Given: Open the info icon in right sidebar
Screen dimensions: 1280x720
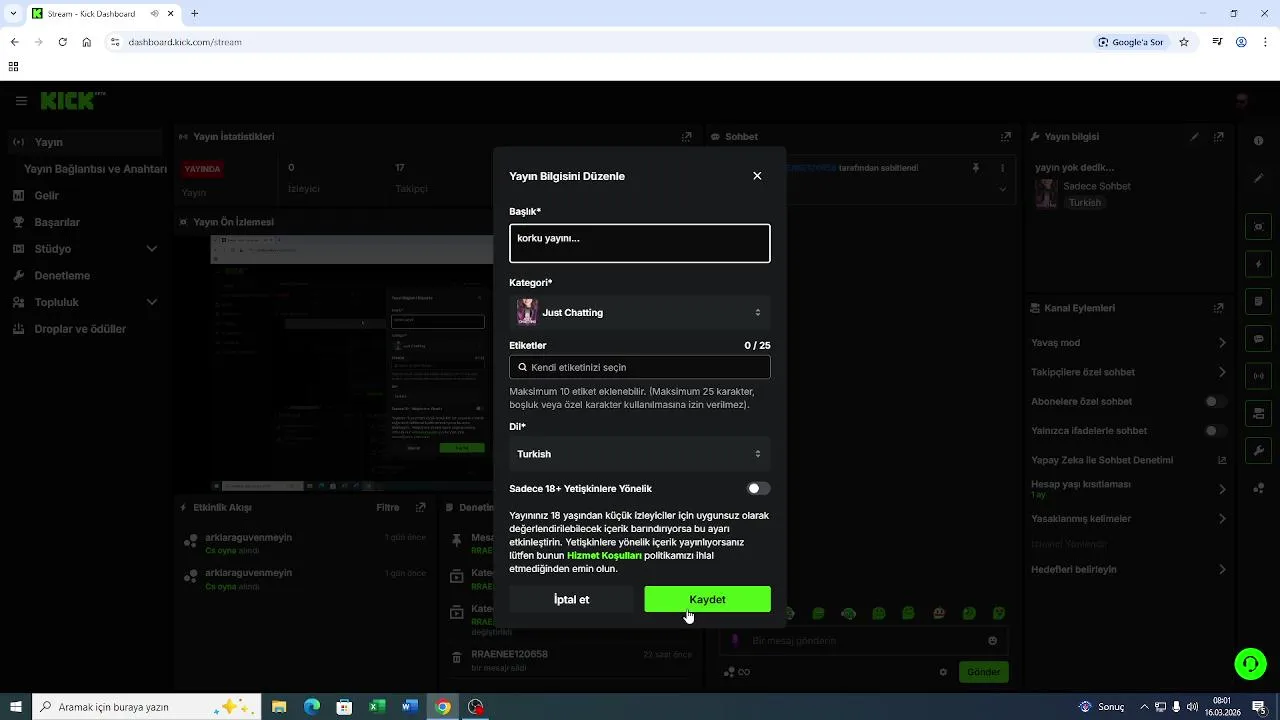Looking at the screenshot, I should [1258, 141].
